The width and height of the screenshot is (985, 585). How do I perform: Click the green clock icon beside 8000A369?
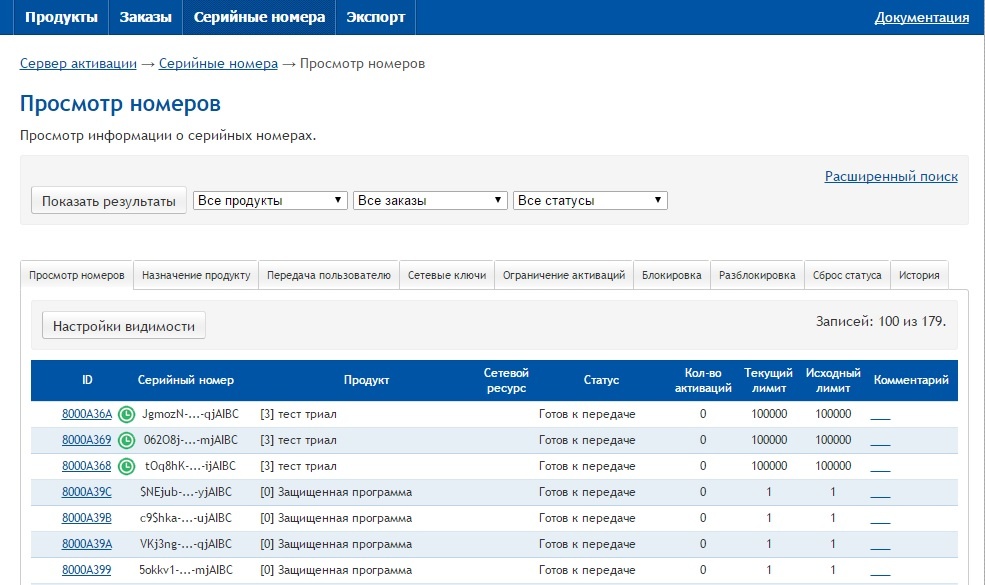point(126,440)
